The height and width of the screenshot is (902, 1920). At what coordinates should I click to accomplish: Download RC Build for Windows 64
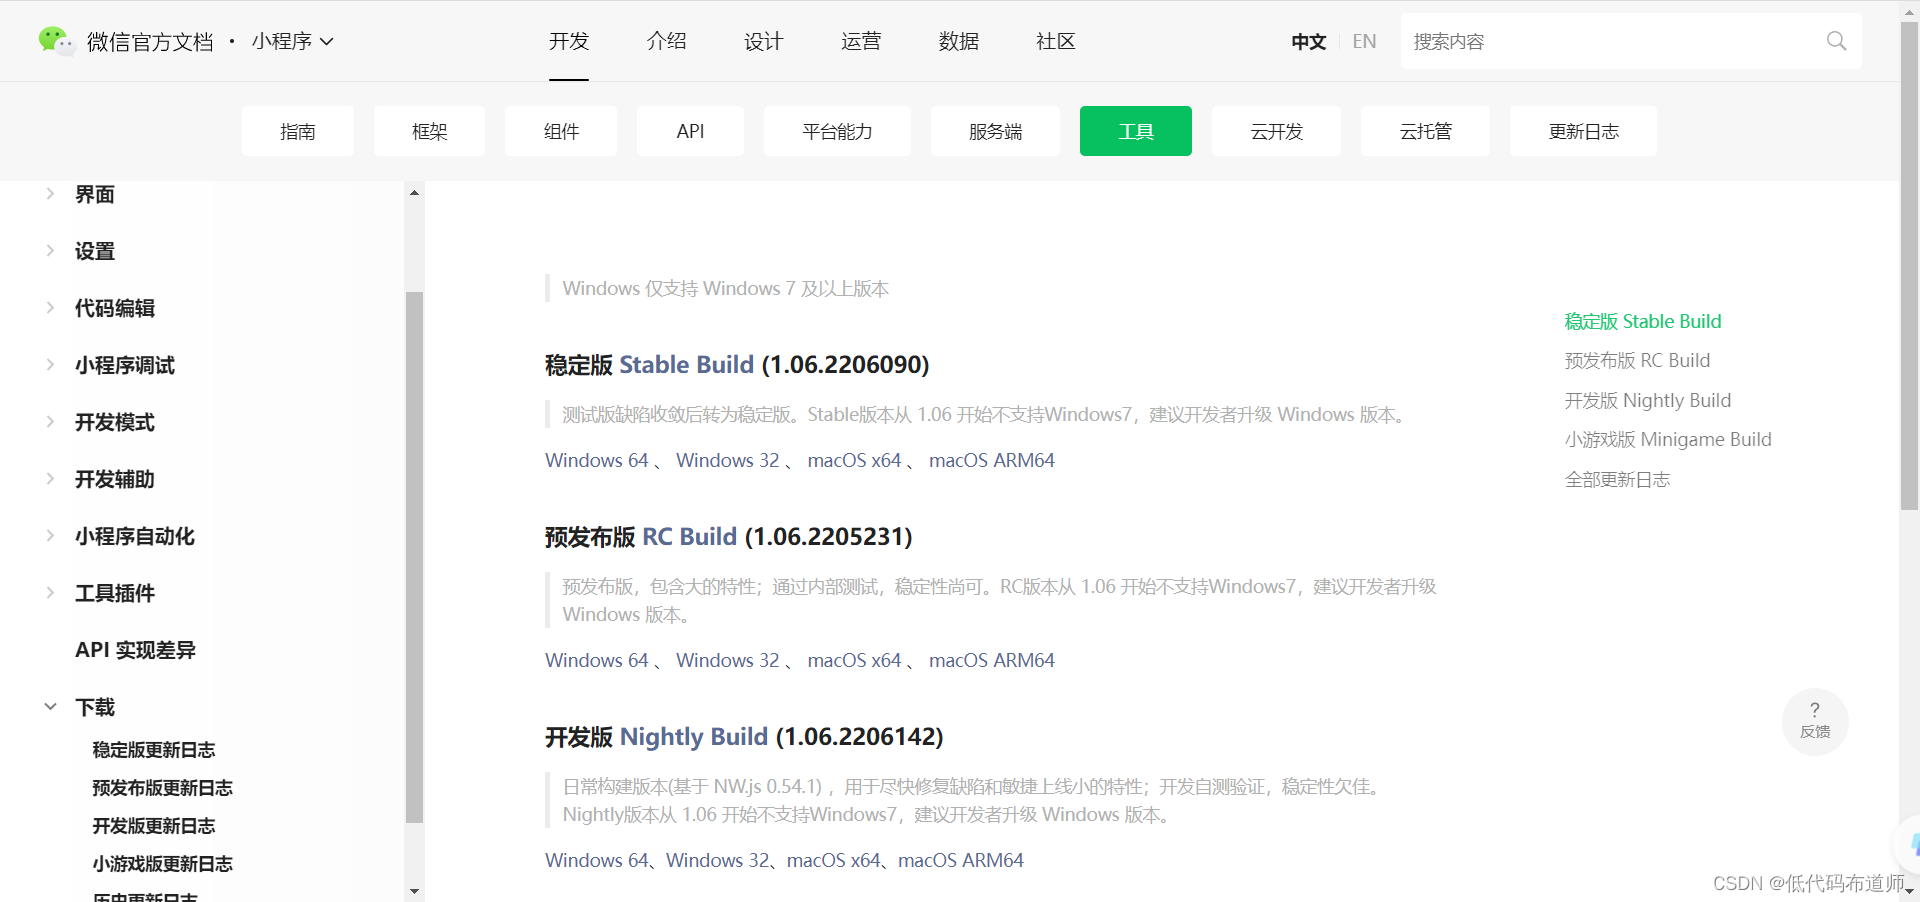point(597,660)
